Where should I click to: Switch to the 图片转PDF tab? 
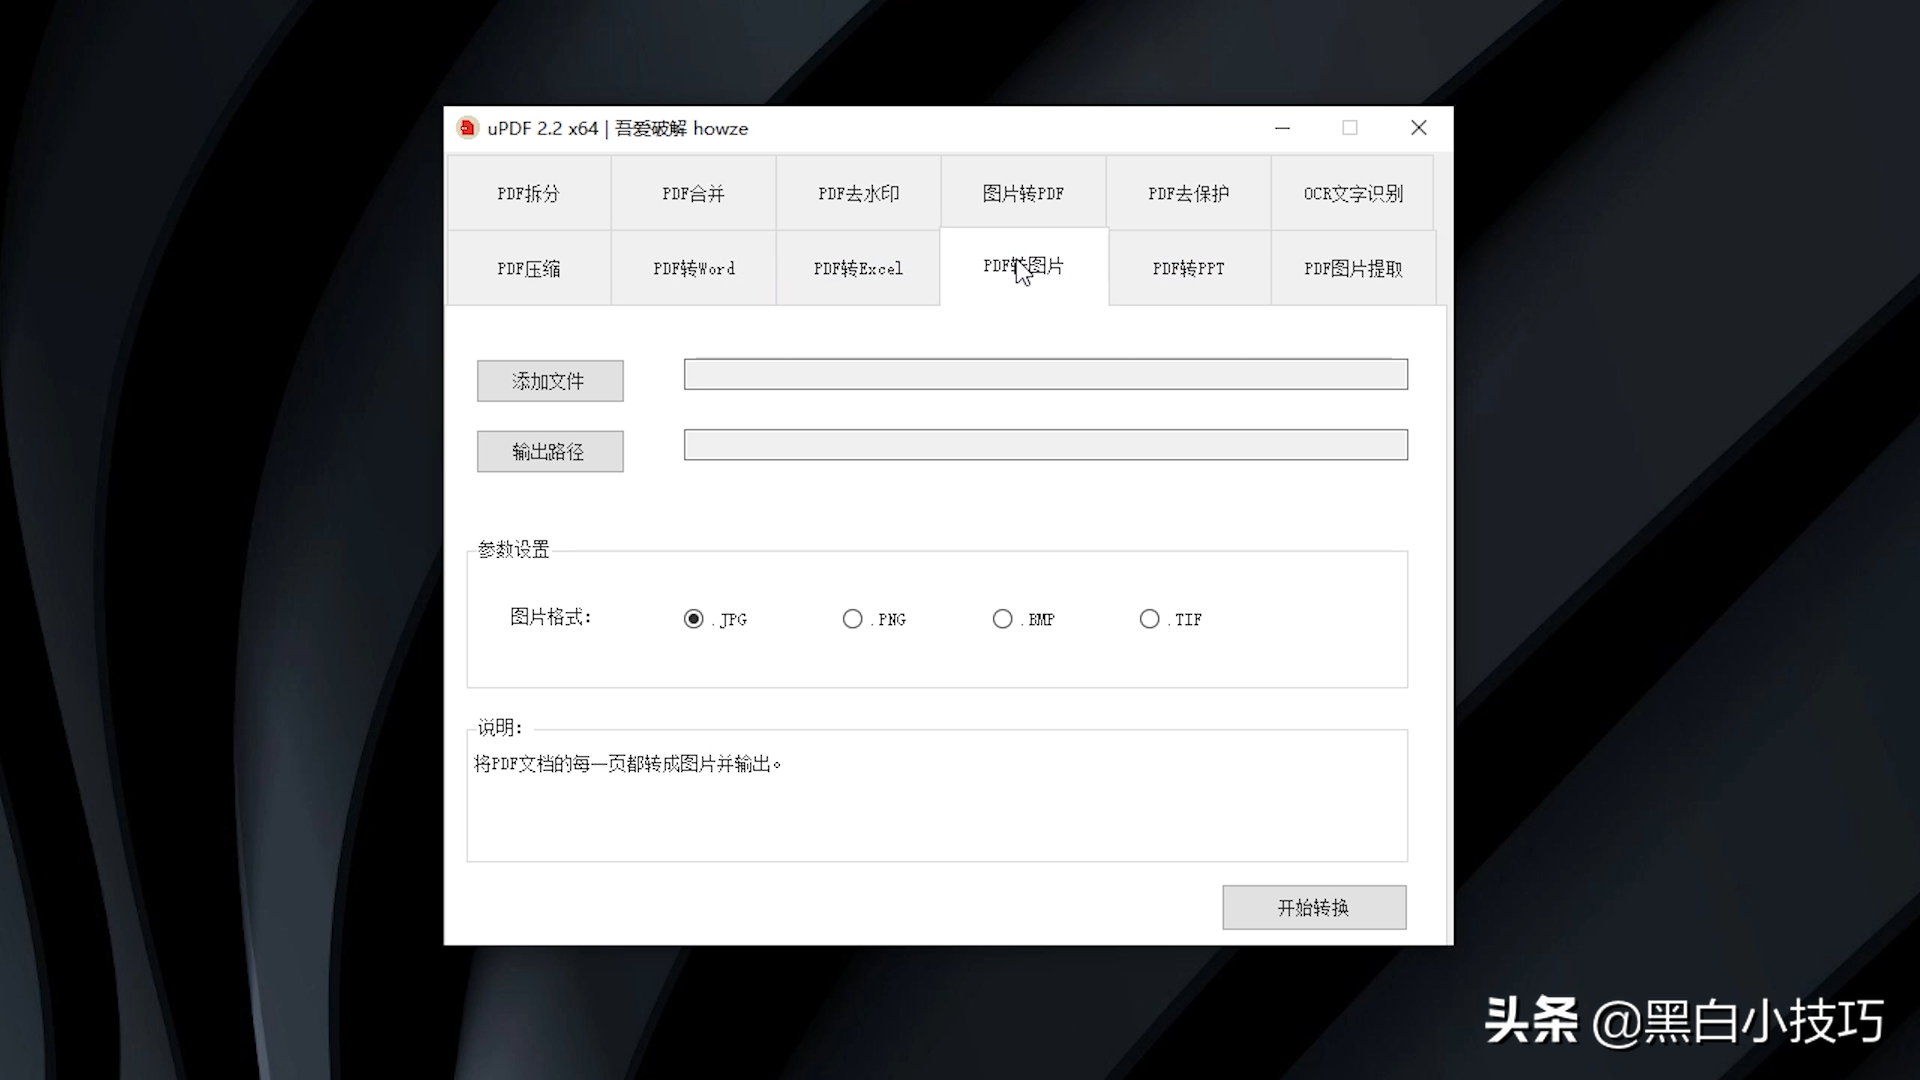(1023, 193)
